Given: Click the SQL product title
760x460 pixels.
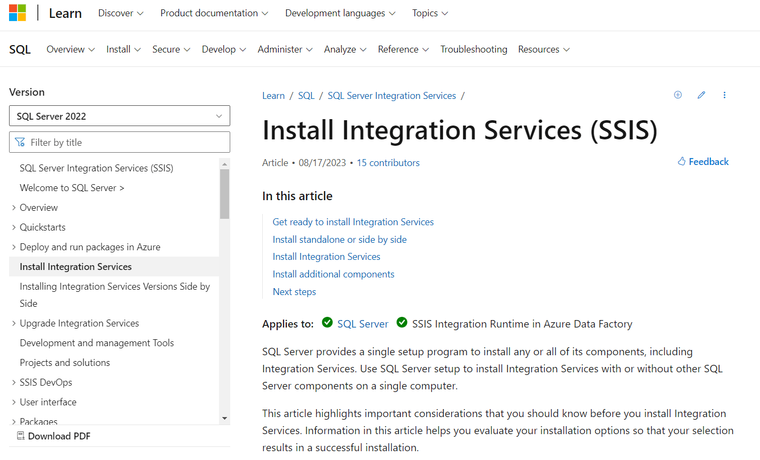Looking at the screenshot, I should (20, 49).
